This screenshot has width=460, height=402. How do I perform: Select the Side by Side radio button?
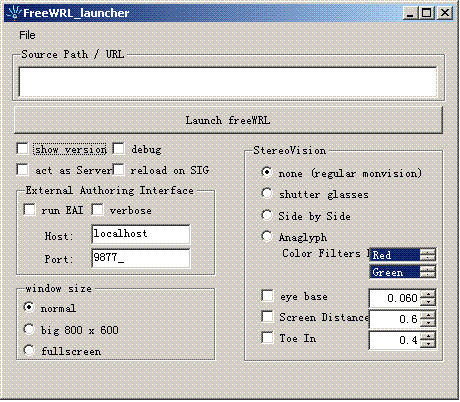pyautogui.click(x=267, y=215)
